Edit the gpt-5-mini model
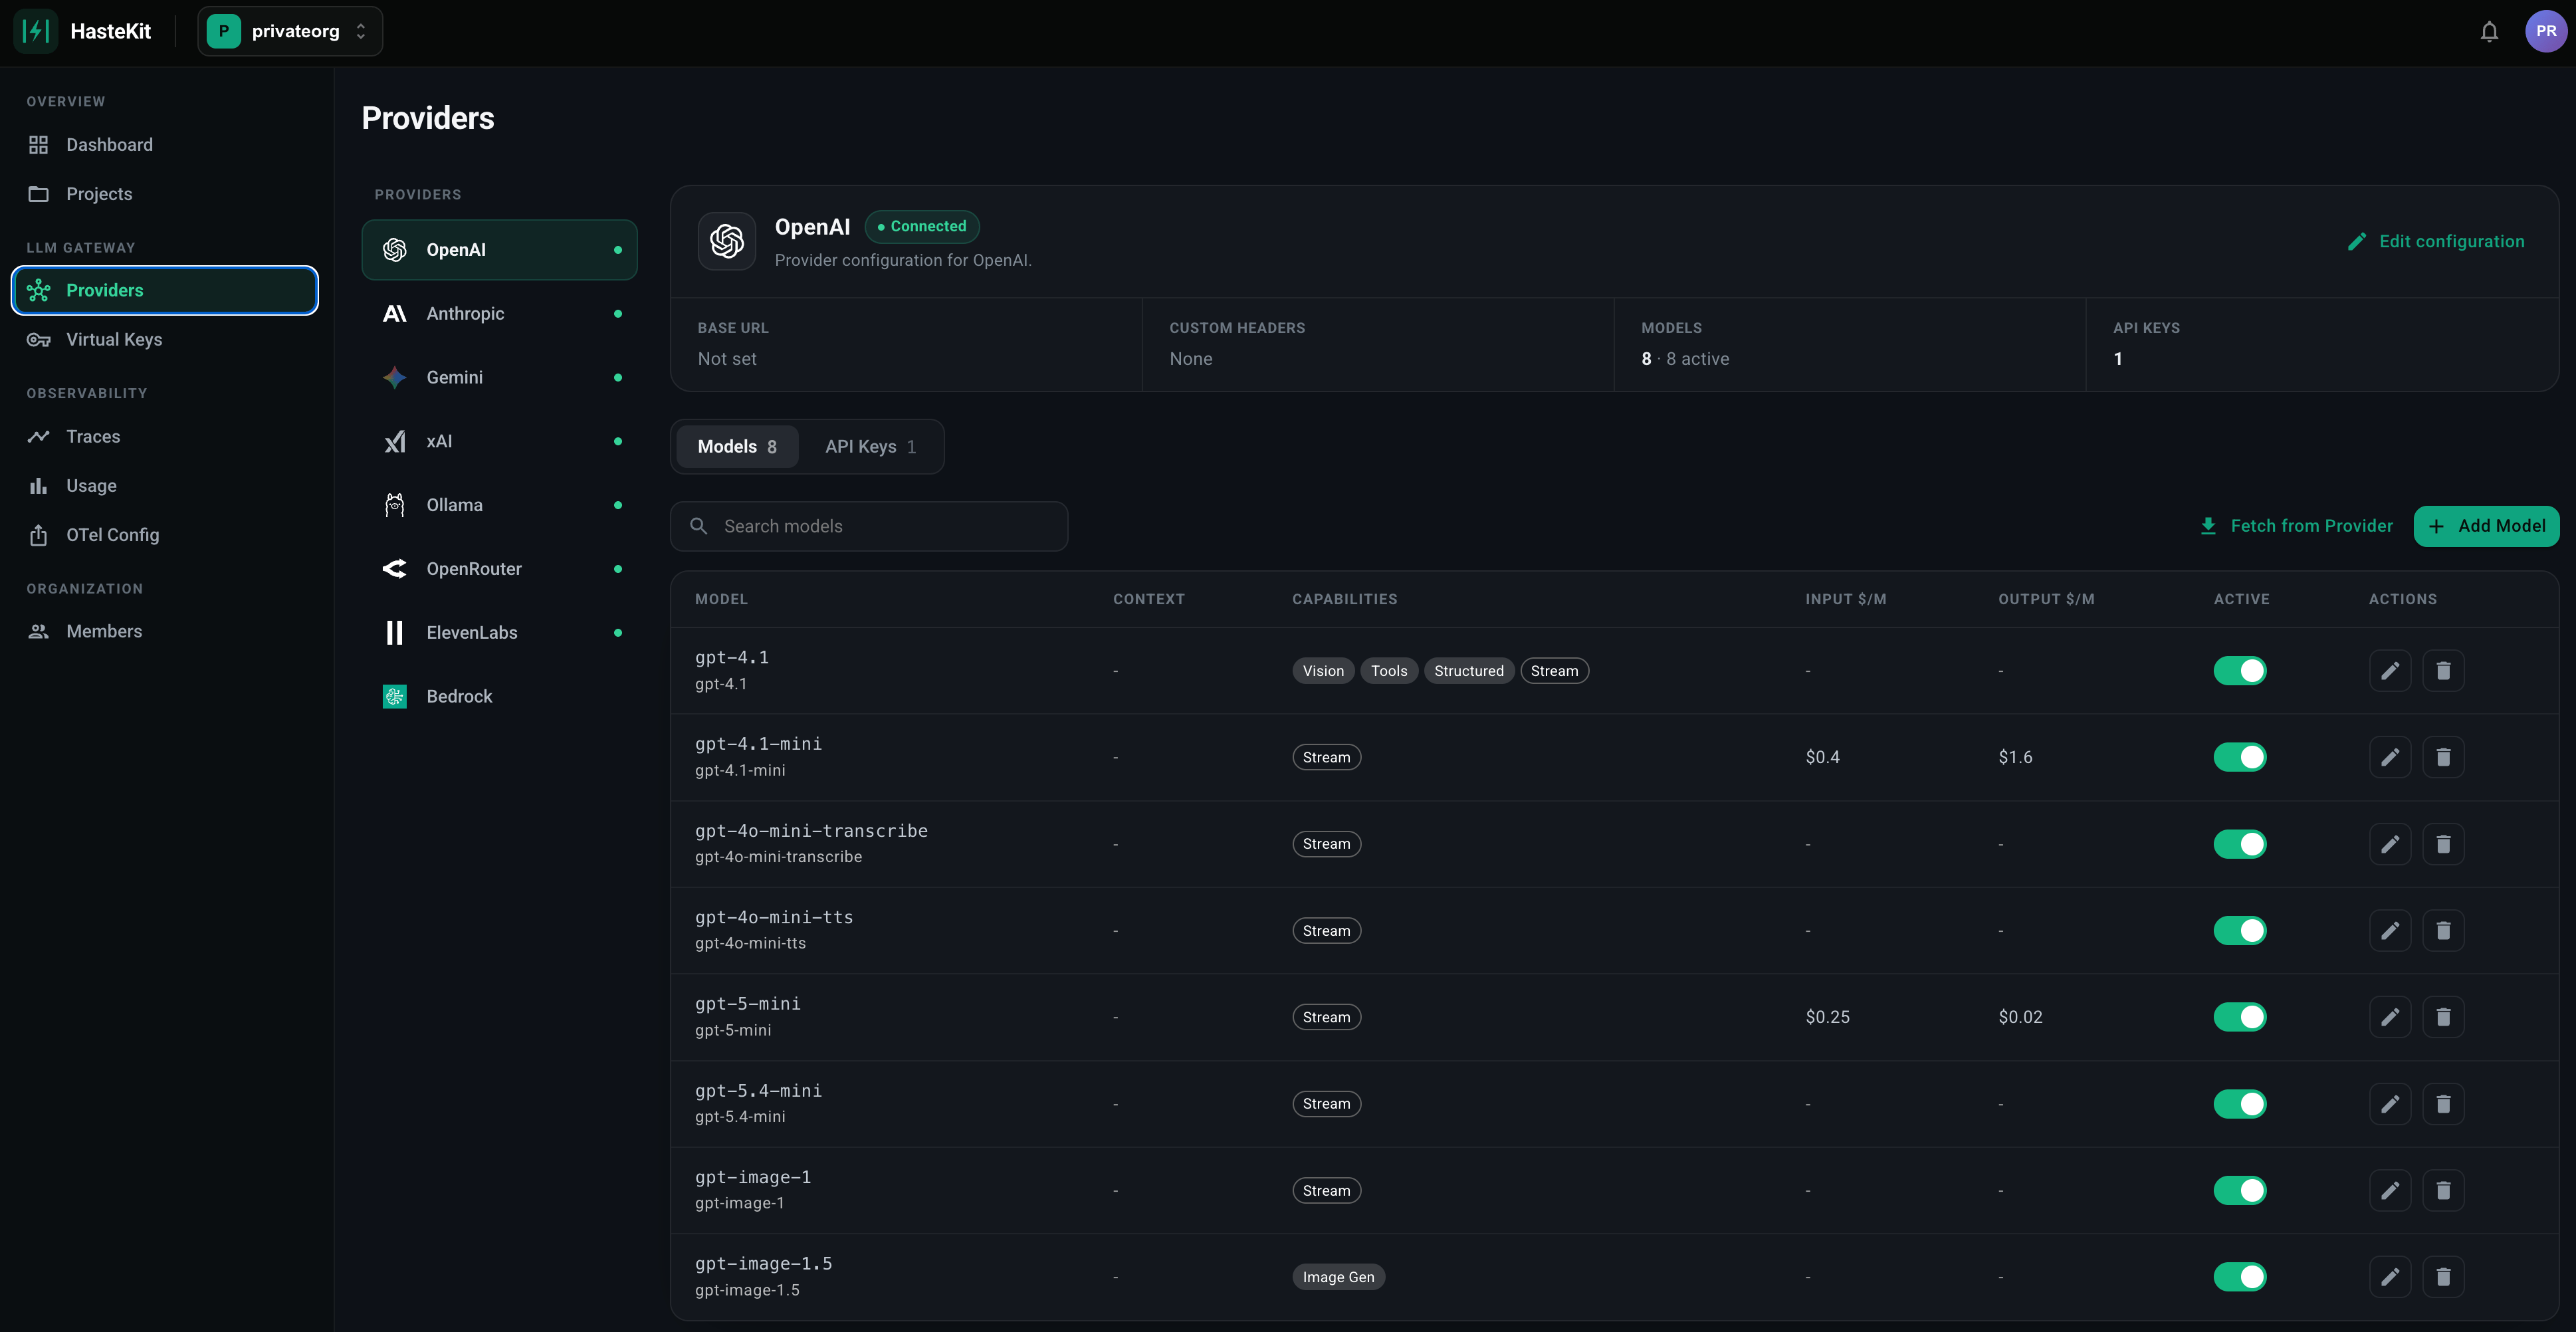 click(x=2390, y=1017)
